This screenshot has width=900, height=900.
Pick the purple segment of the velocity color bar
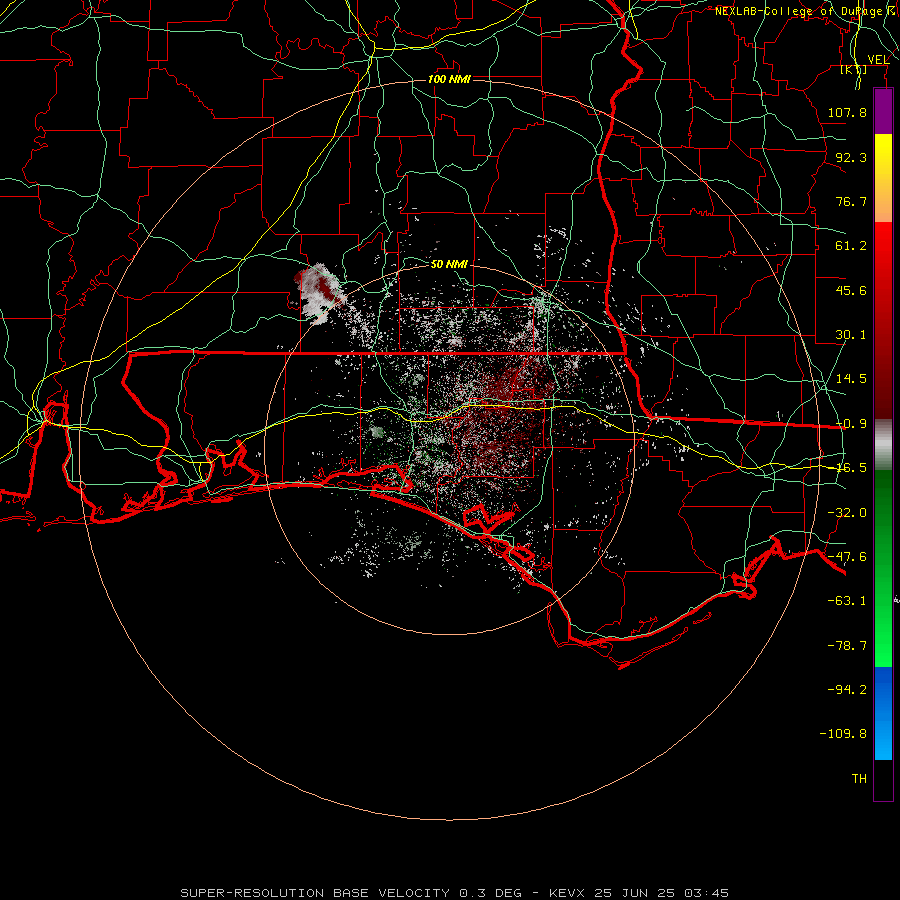coord(883,111)
